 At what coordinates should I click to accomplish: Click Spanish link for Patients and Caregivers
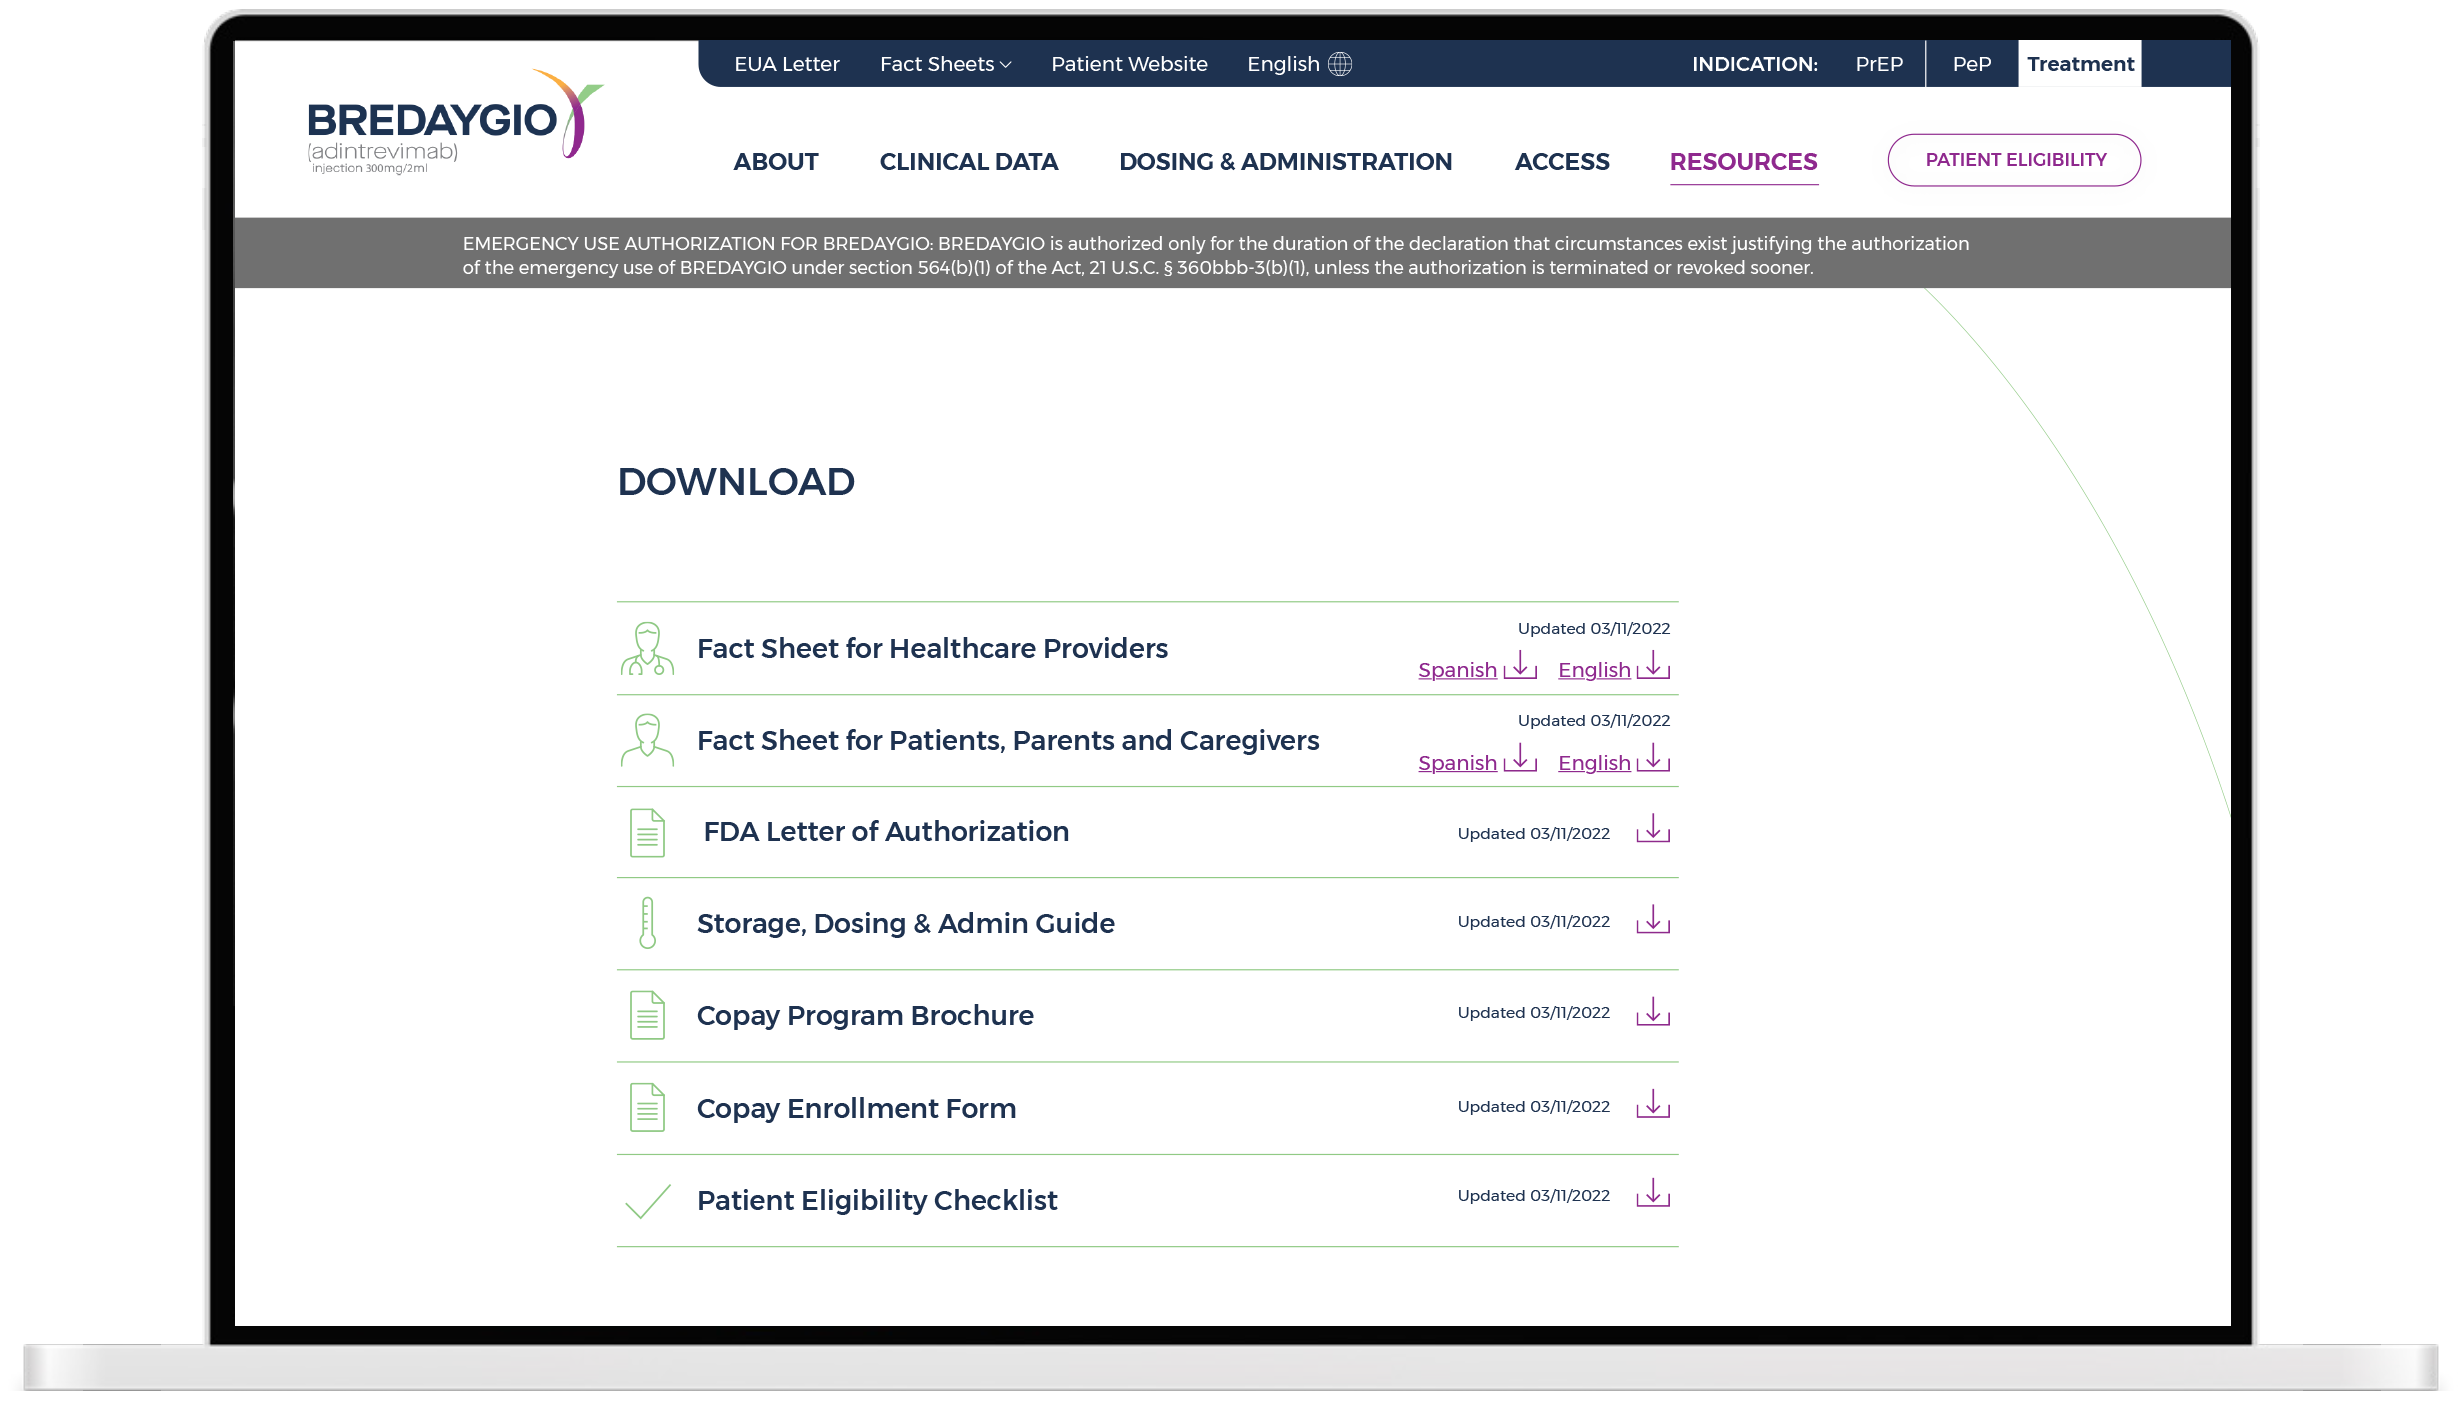click(x=1457, y=763)
